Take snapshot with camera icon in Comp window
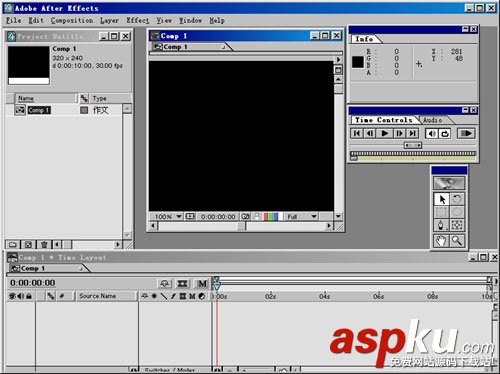 pyautogui.click(x=246, y=217)
